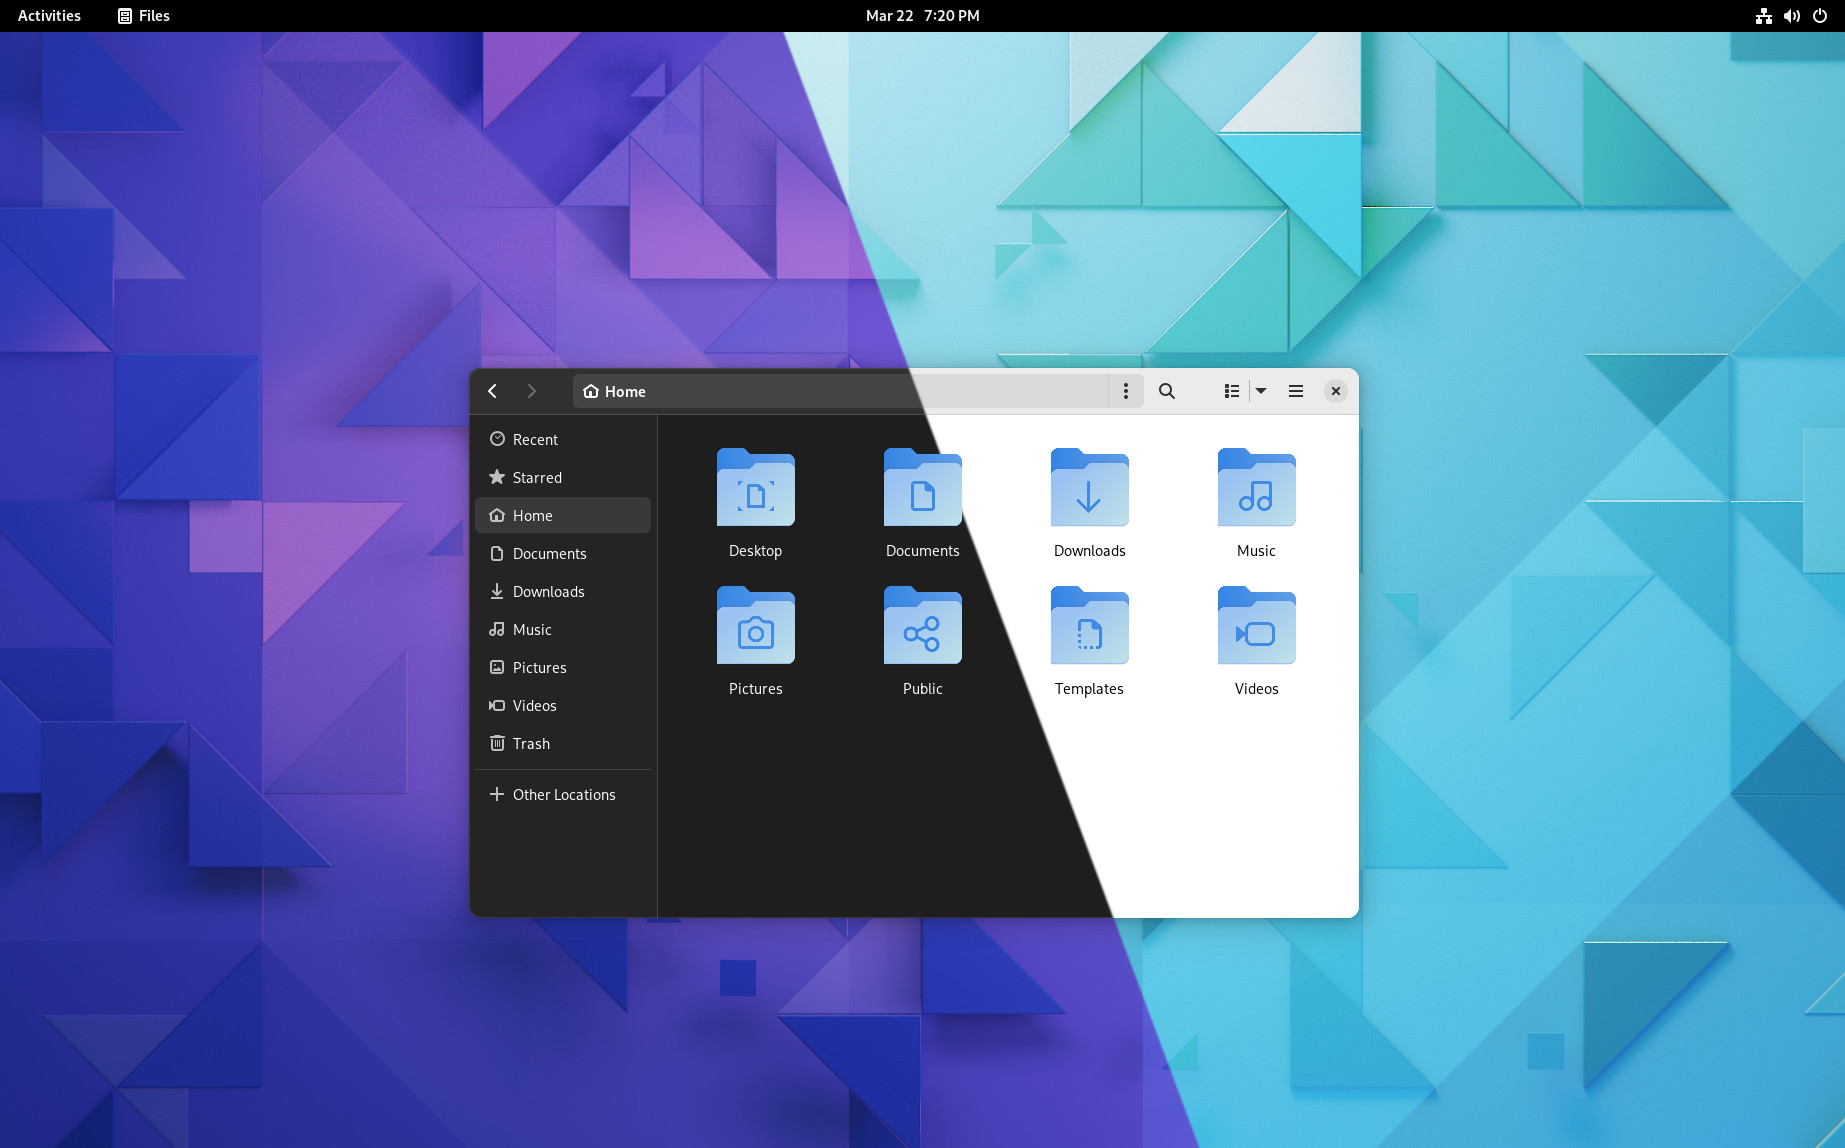The height and width of the screenshot is (1148, 1845).
Task: Open Recent in the sidebar
Action: (x=563, y=439)
